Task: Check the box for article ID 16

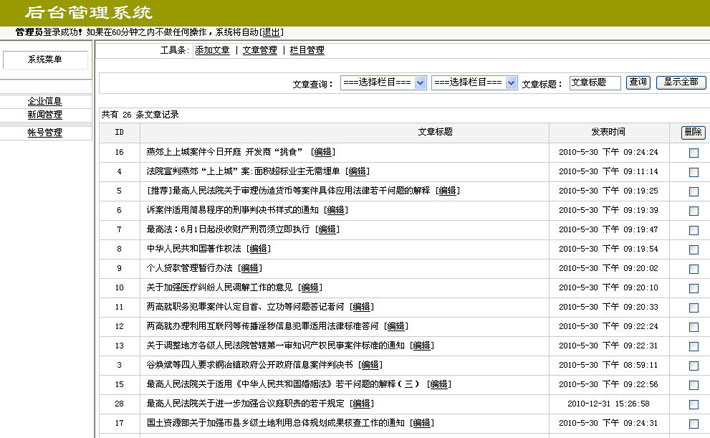Action: tap(693, 153)
